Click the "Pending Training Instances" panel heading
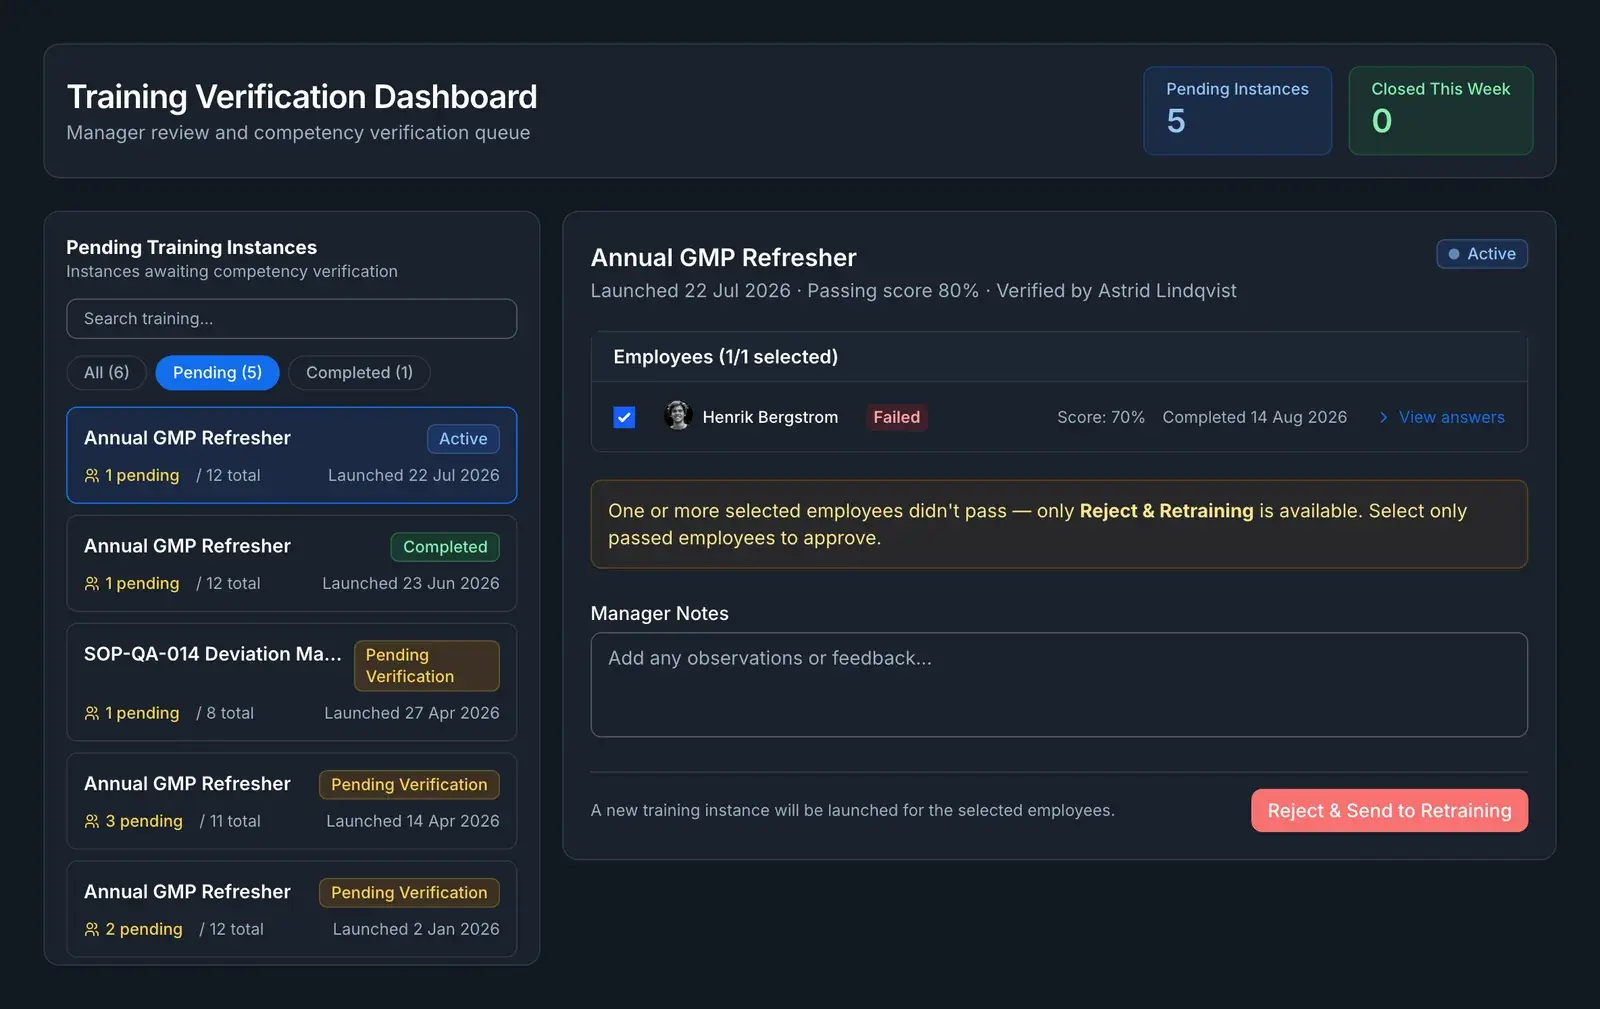 click(191, 247)
